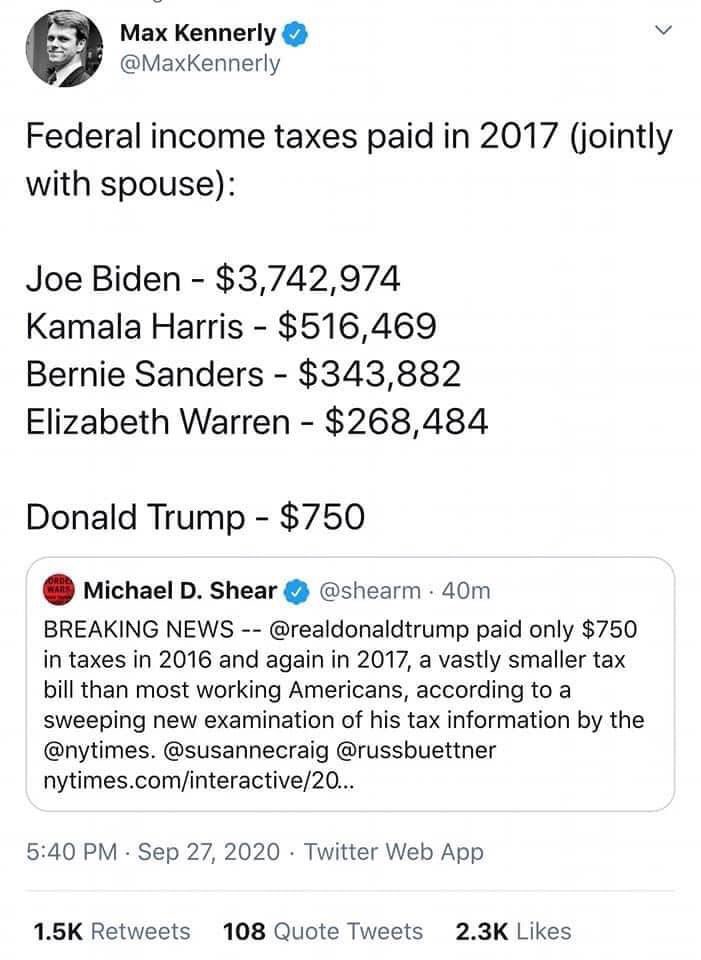Click Michael D. Shear's verified checkmark
The image size is (701, 960).
pyautogui.click(x=297, y=591)
